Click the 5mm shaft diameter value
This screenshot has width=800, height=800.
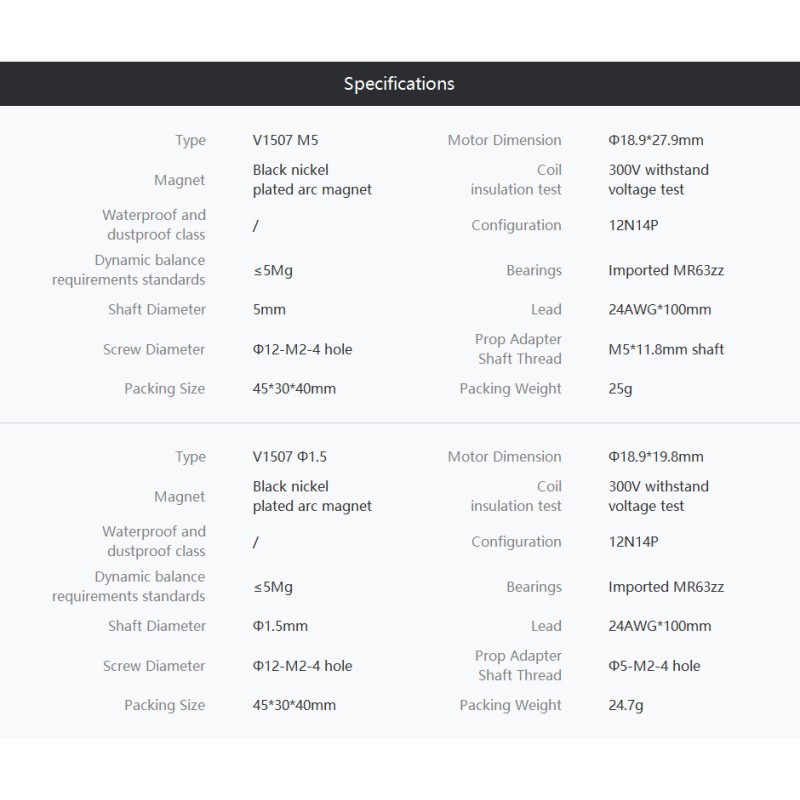pos(269,309)
